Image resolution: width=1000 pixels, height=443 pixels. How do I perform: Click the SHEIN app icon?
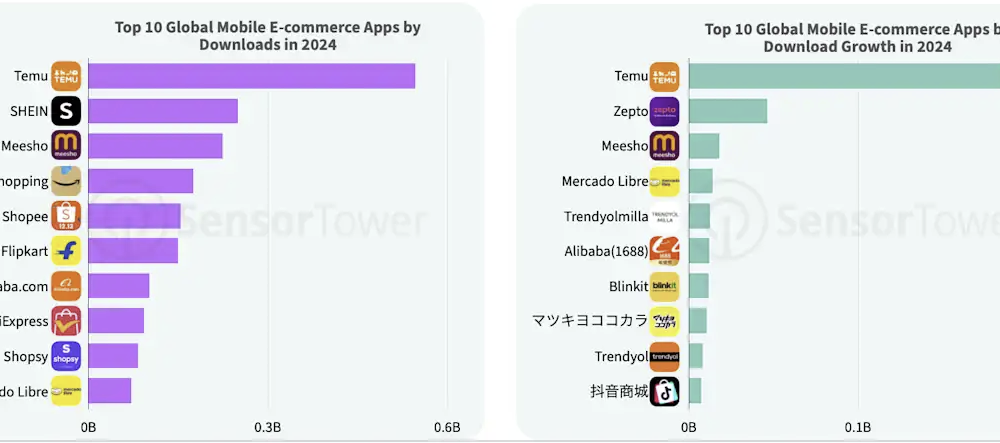point(66,111)
